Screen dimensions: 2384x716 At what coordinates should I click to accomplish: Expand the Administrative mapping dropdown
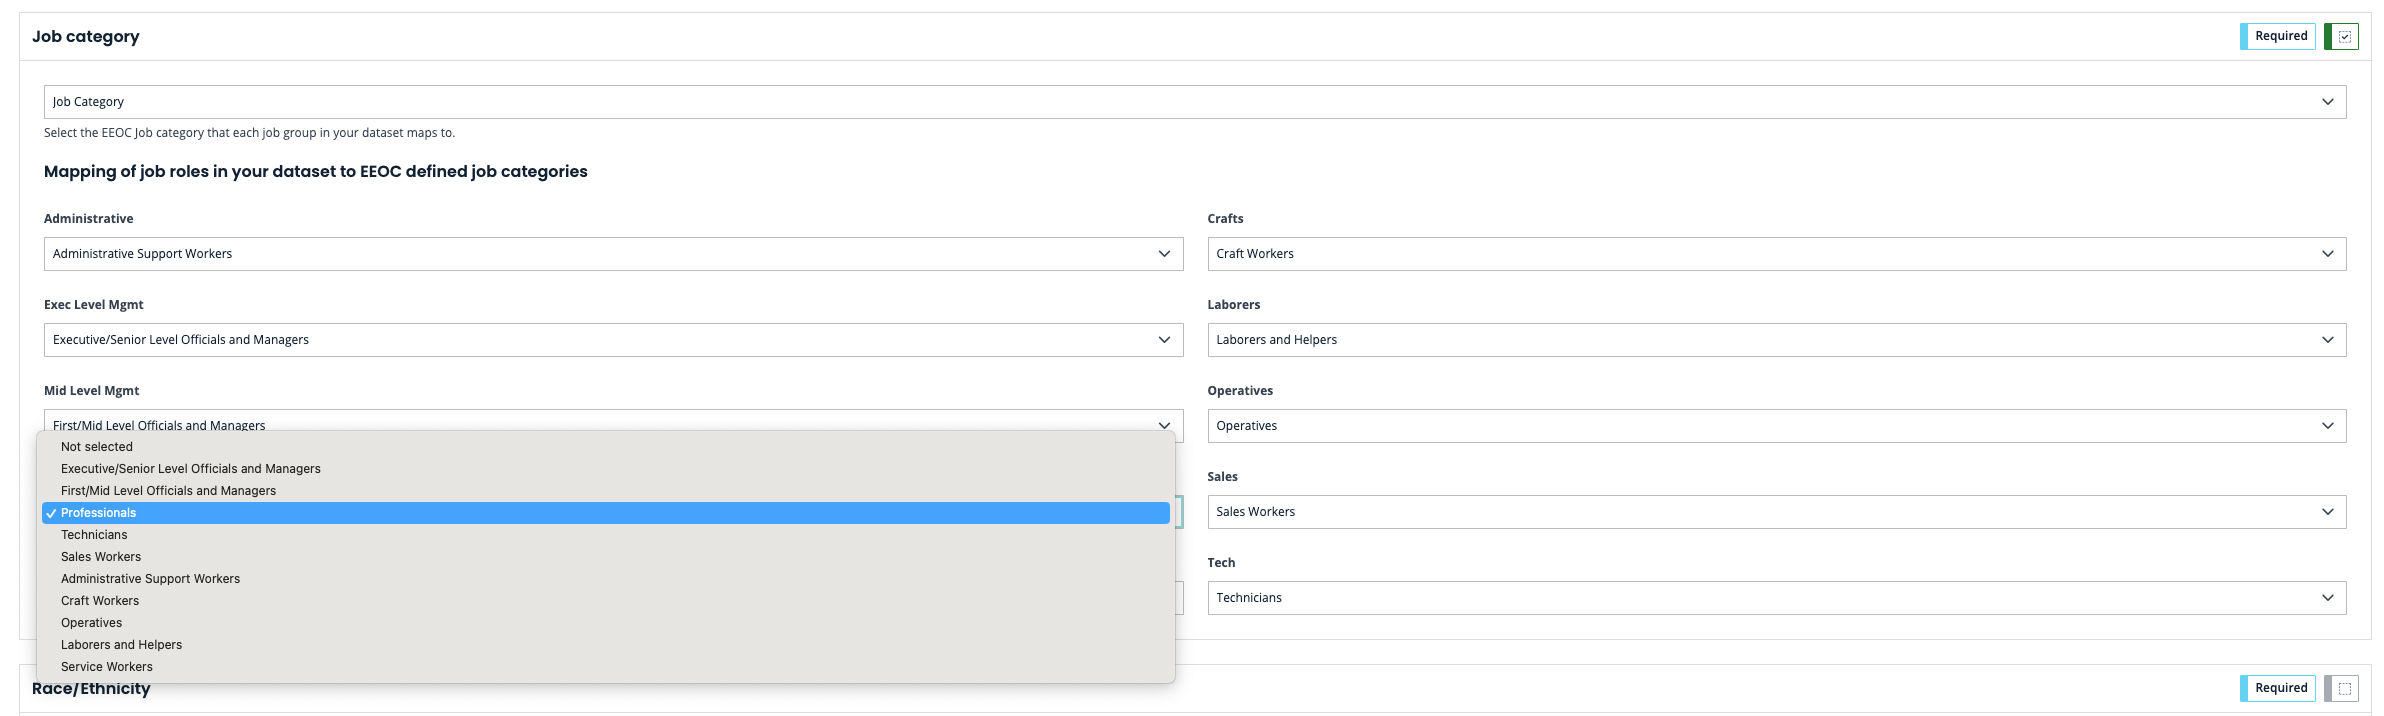613,254
